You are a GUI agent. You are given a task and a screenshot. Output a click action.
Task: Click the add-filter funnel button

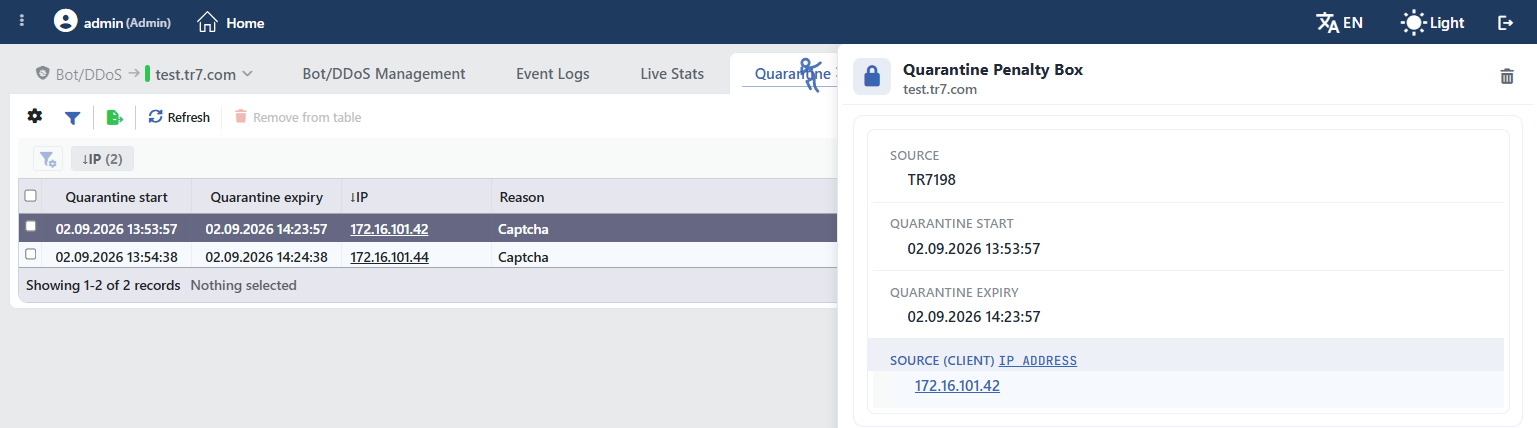click(48, 158)
